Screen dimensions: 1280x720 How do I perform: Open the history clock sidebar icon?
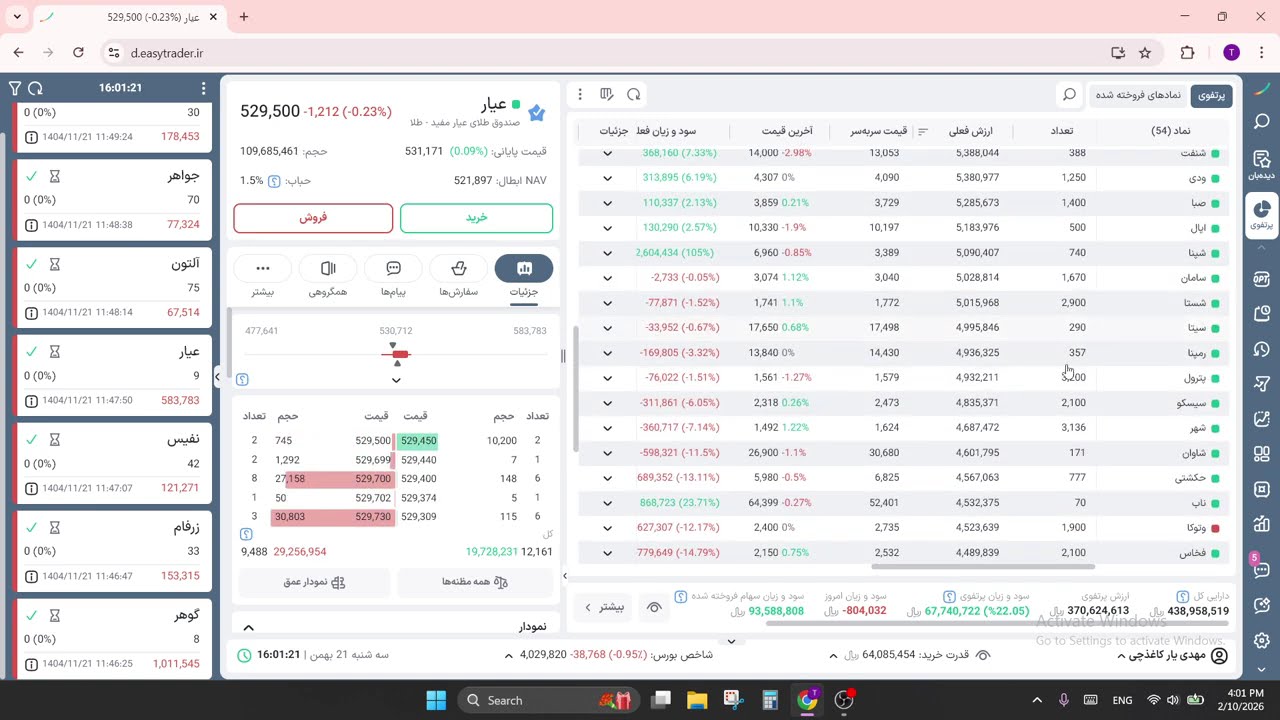tap(1262, 350)
